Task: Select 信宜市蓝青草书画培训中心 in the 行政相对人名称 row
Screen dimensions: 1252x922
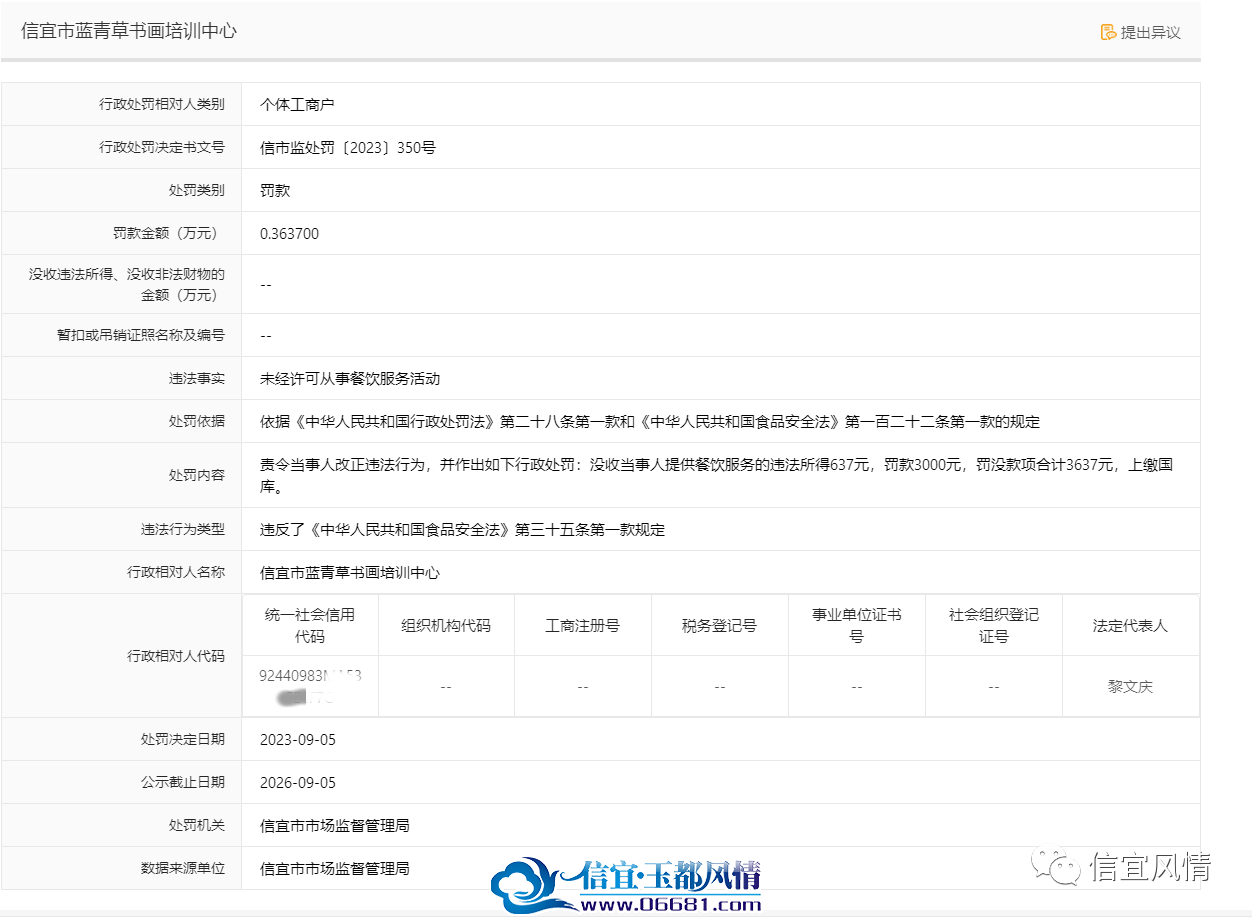Action: coord(350,573)
